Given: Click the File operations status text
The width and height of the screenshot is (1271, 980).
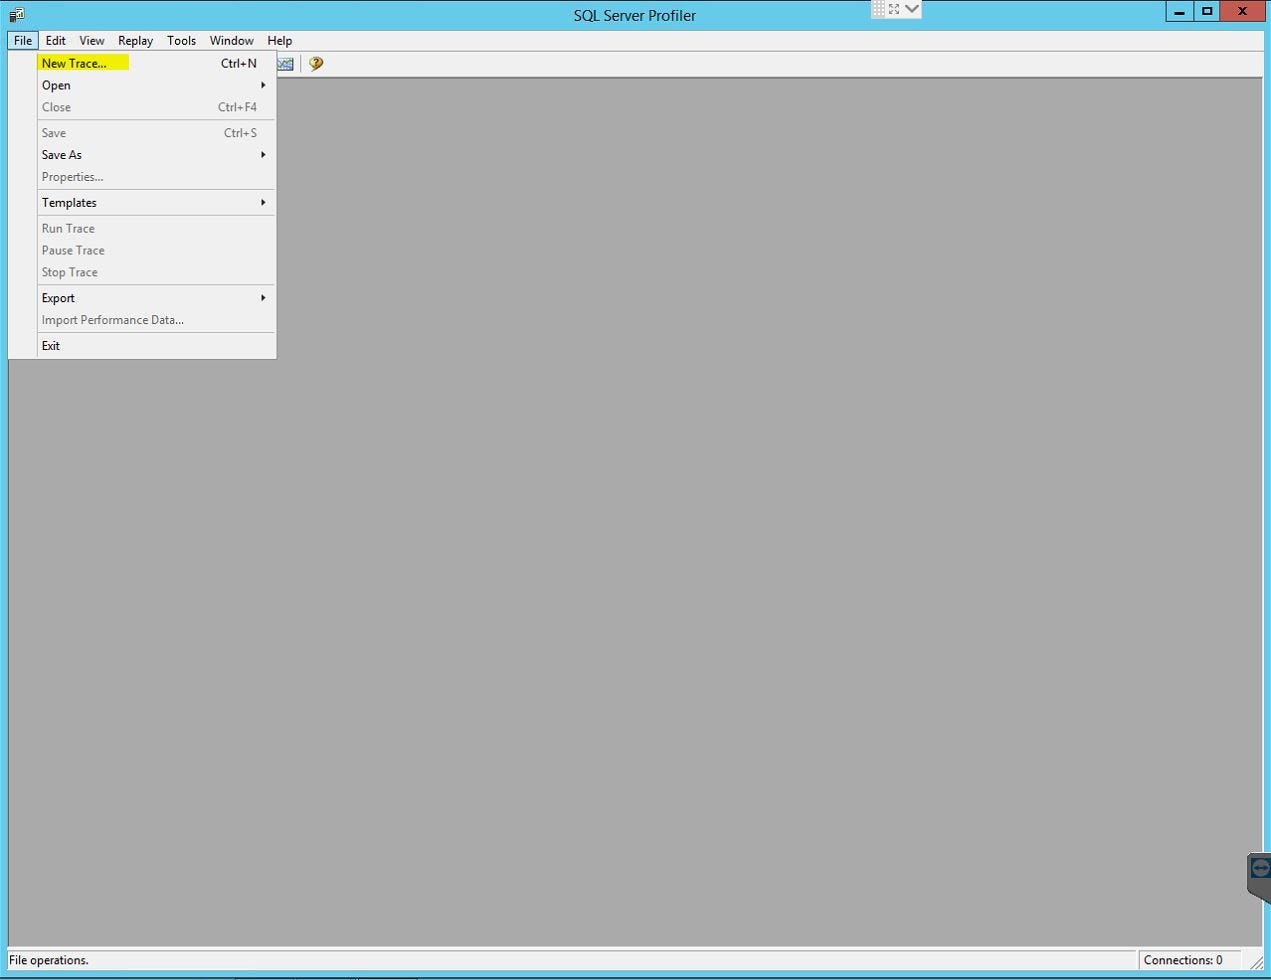Looking at the screenshot, I should click(49, 960).
